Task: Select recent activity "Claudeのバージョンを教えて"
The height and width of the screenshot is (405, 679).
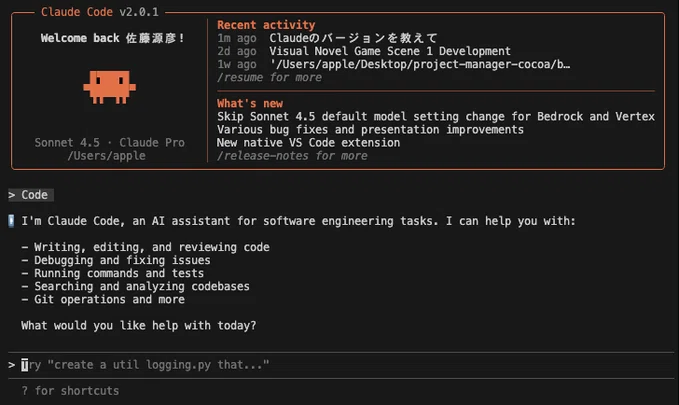Action: [353, 38]
